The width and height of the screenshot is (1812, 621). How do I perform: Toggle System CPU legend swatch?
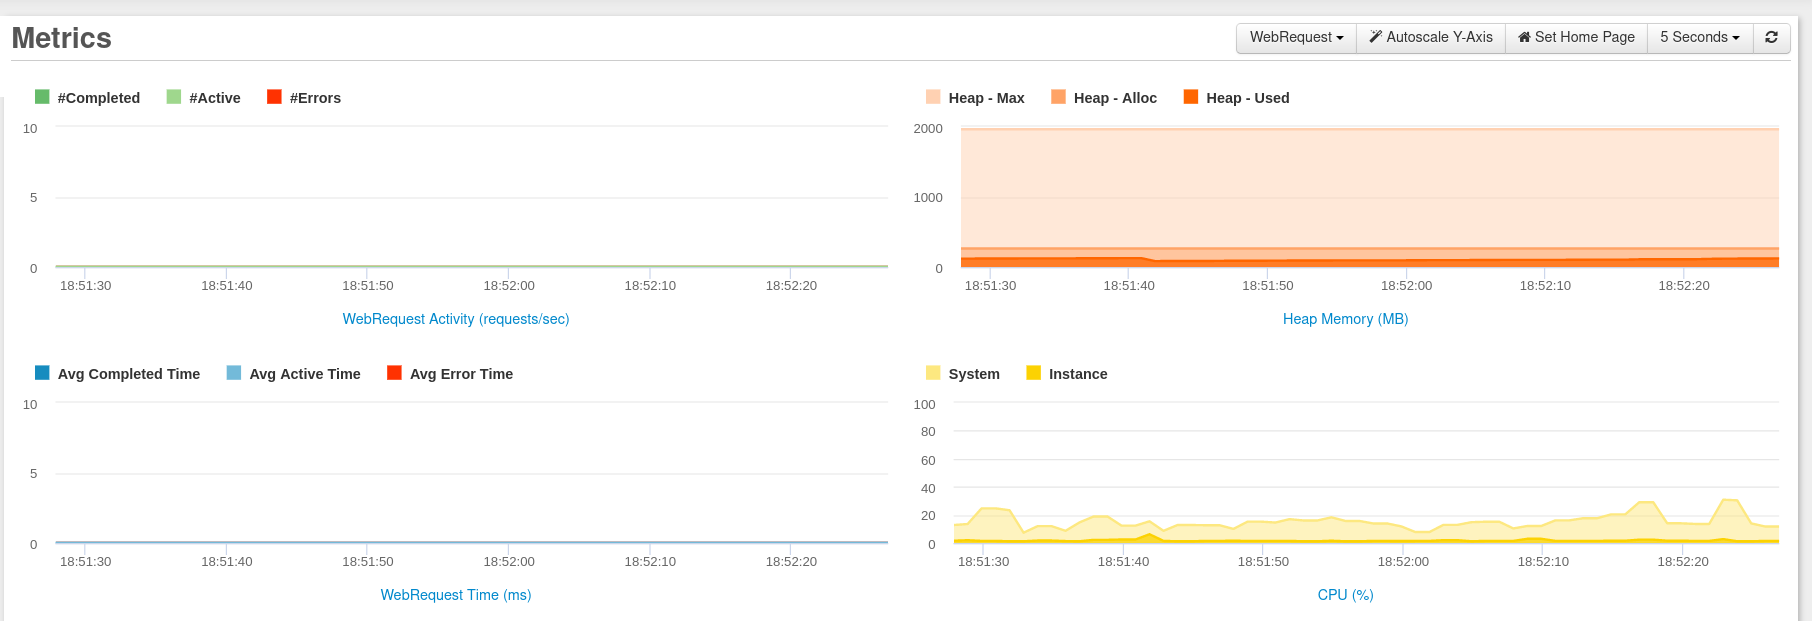(x=933, y=373)
